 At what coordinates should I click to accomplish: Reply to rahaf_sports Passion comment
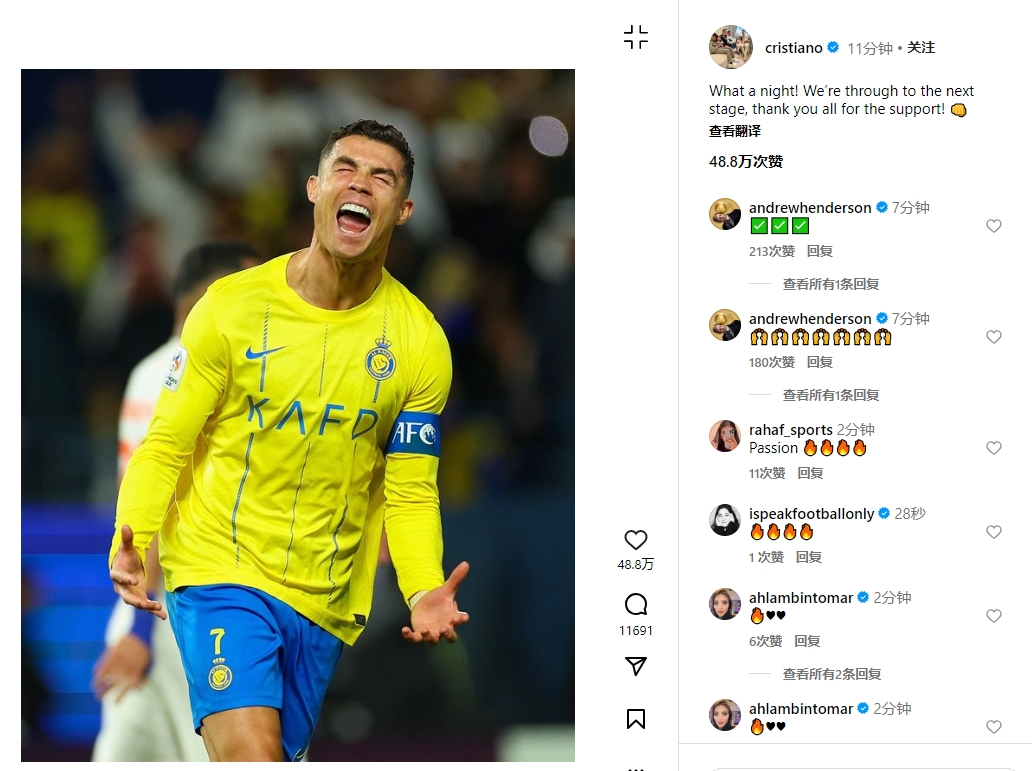point(810,473)
